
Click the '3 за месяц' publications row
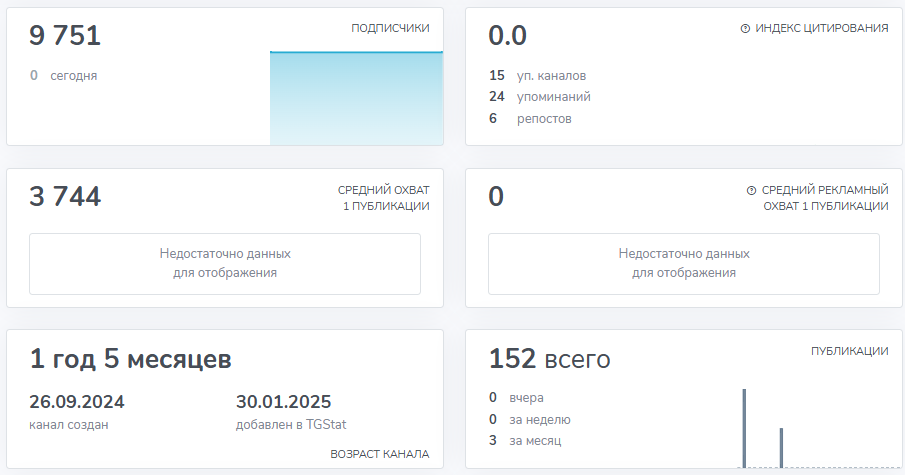pos(525,440)
